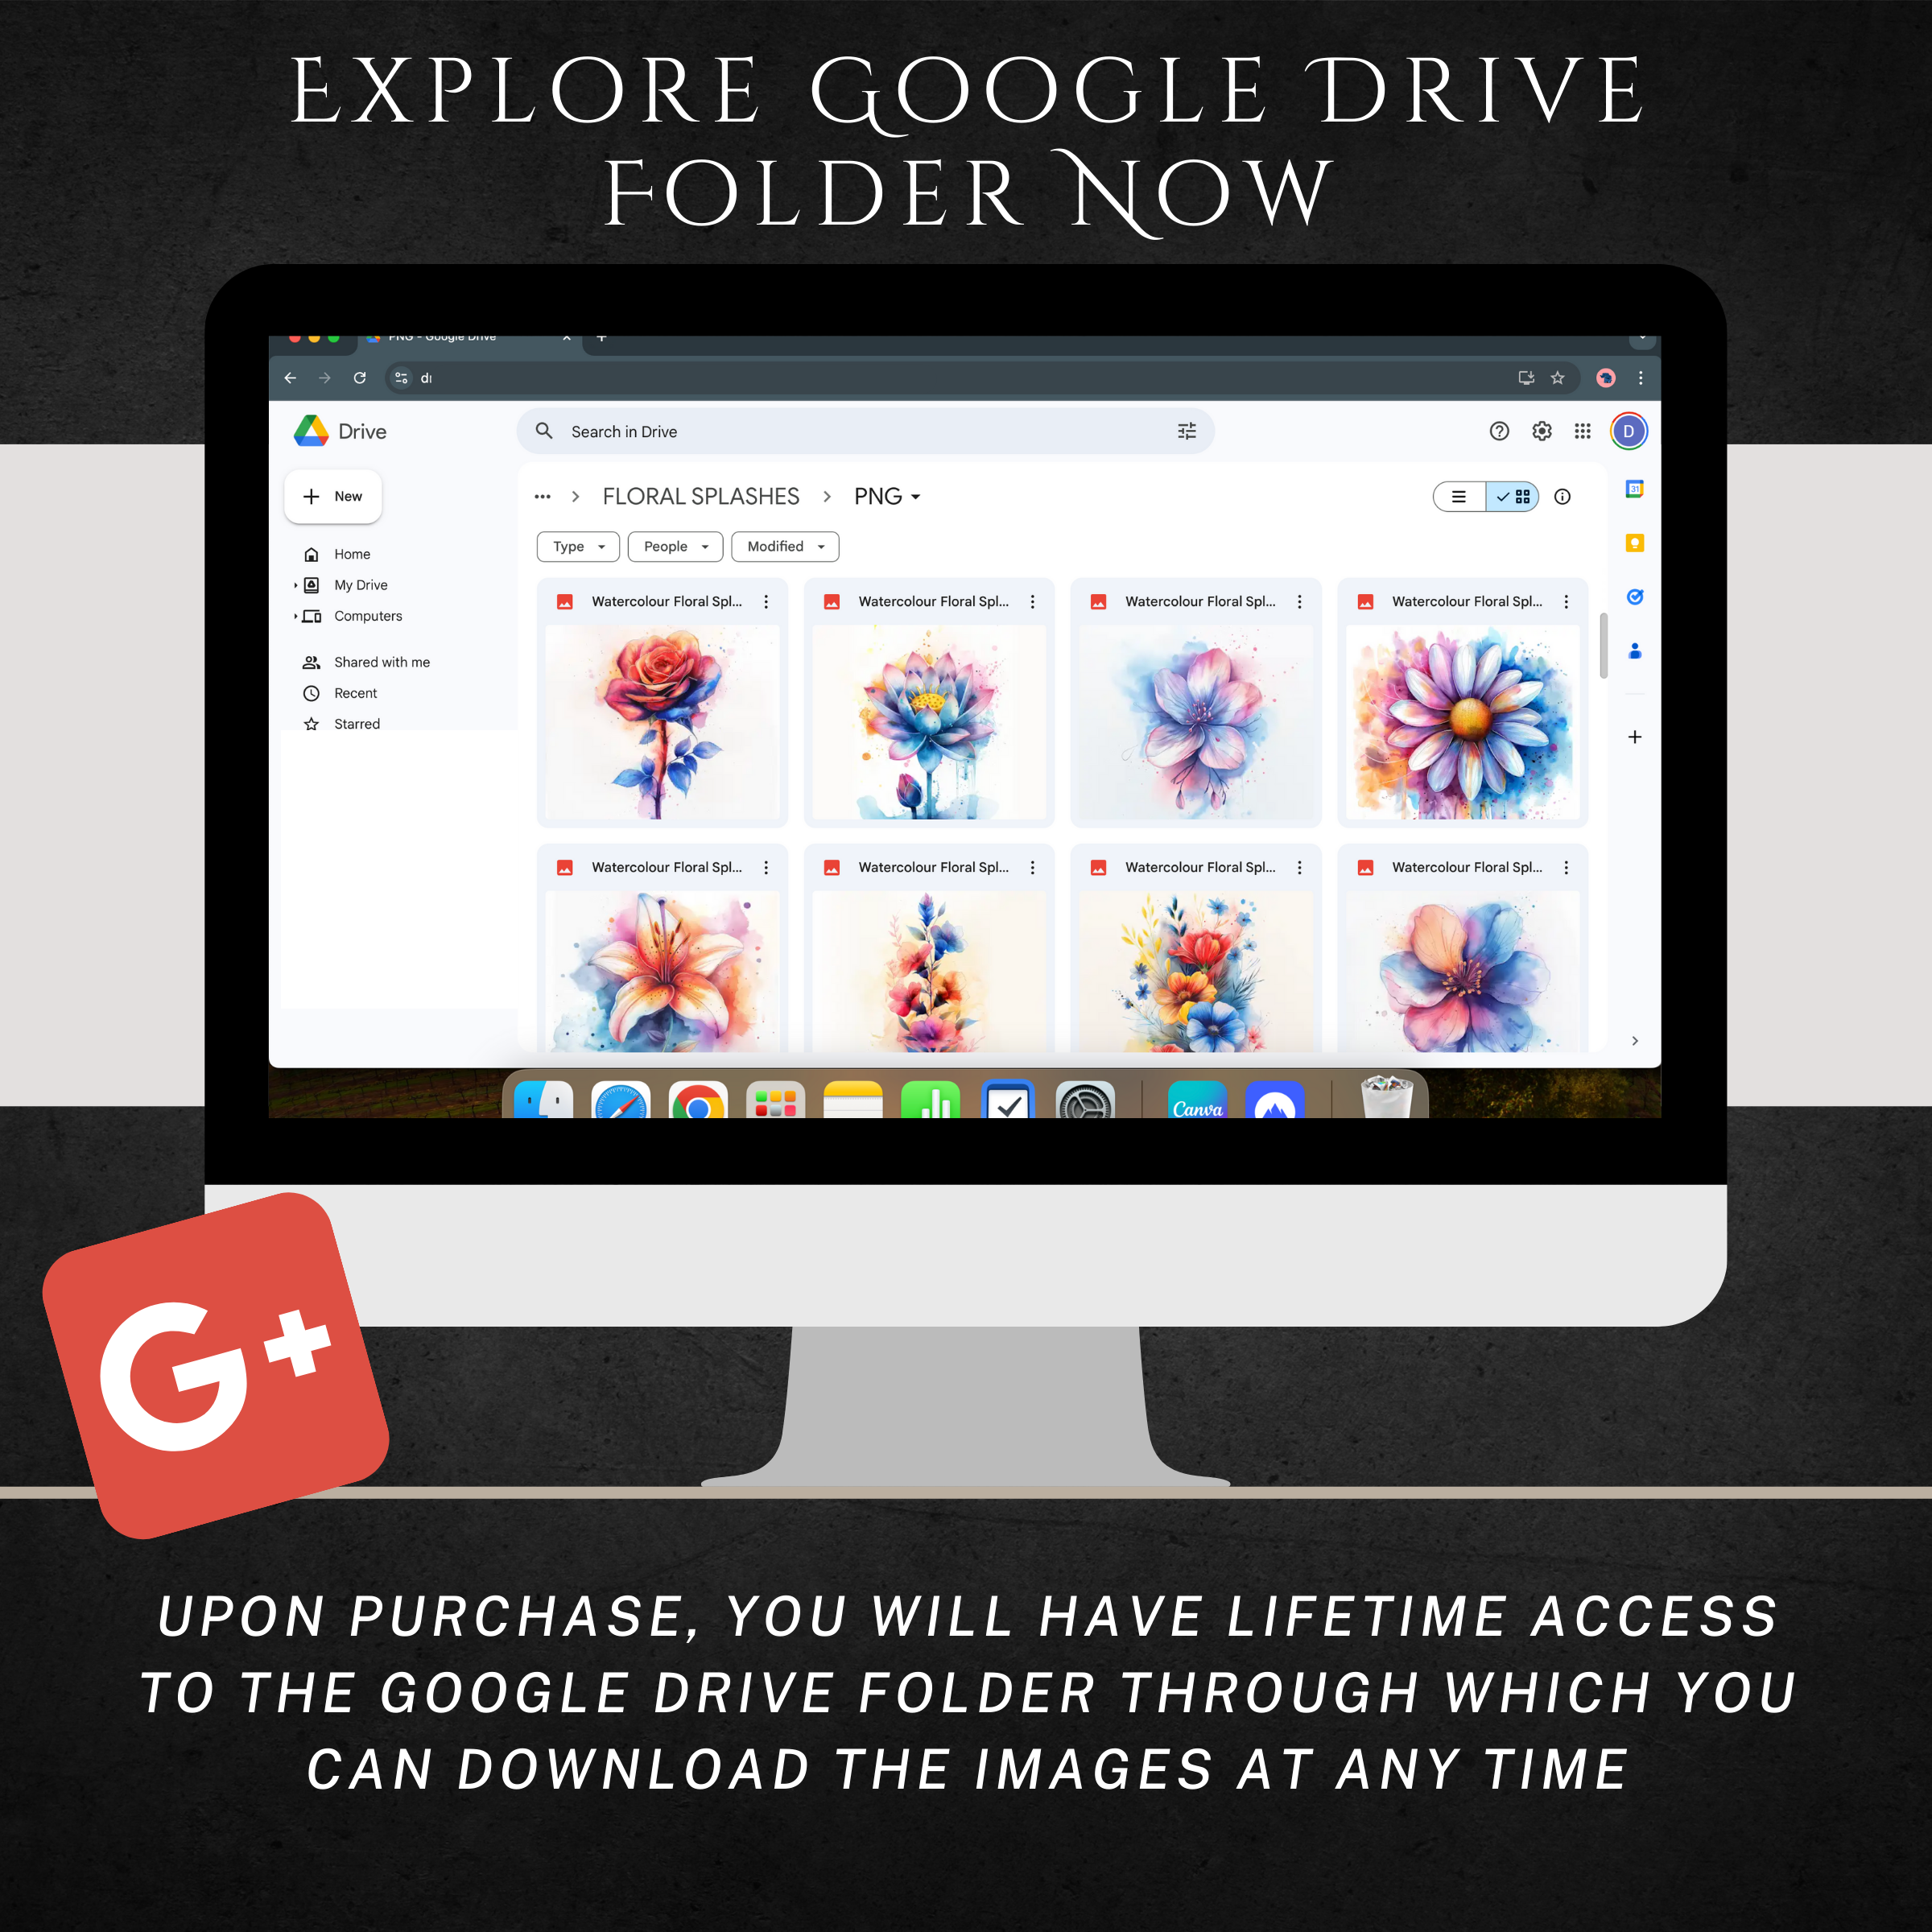Image resolution: width=1932 pixels, height=1932 pixels.
Task: Click the grid view toggle icon
Action: coord(1517,497)
